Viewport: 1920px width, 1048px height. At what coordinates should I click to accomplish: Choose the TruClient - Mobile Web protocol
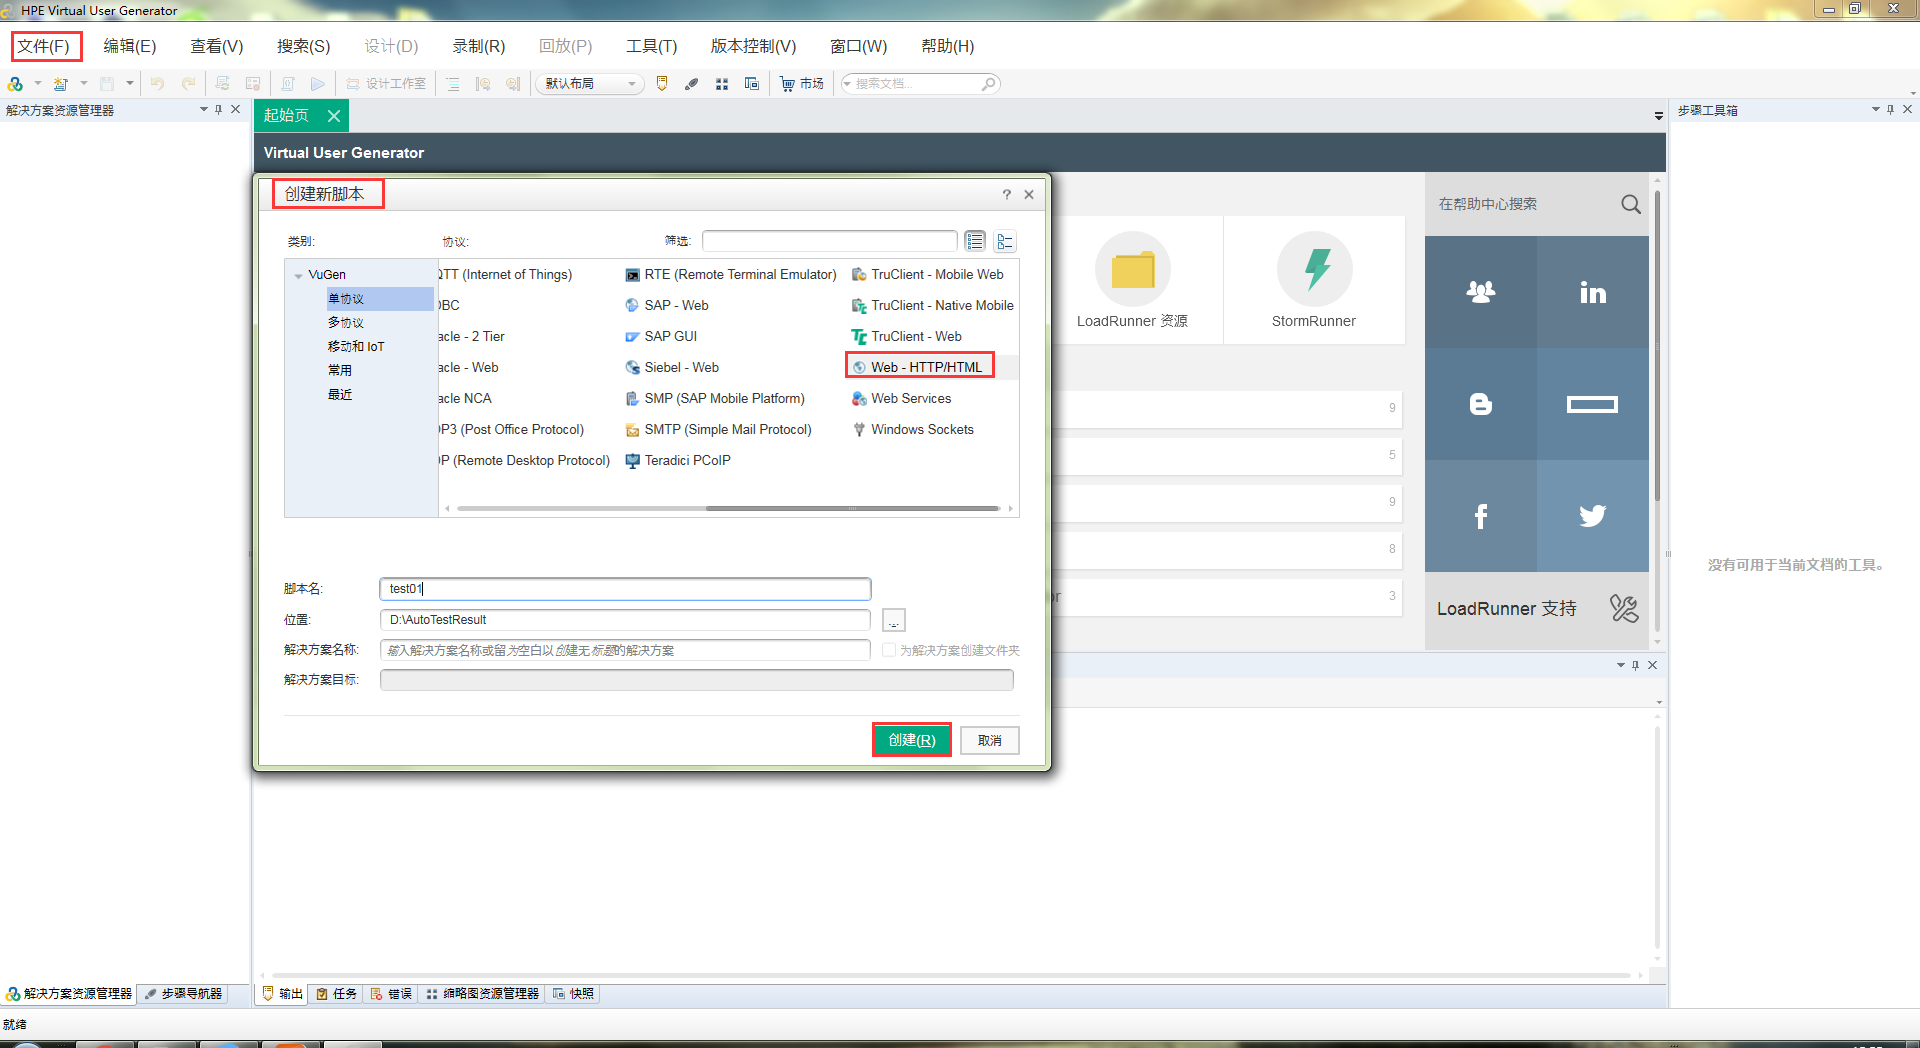[x=936, y=274]
